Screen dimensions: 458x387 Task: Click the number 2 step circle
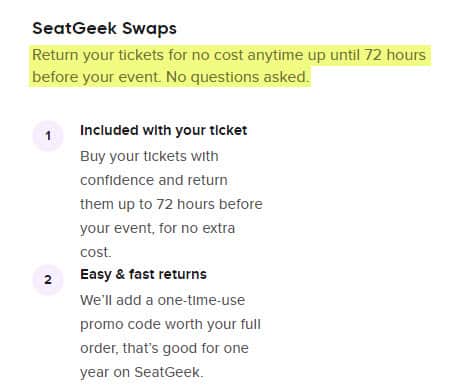coord(48,280)
